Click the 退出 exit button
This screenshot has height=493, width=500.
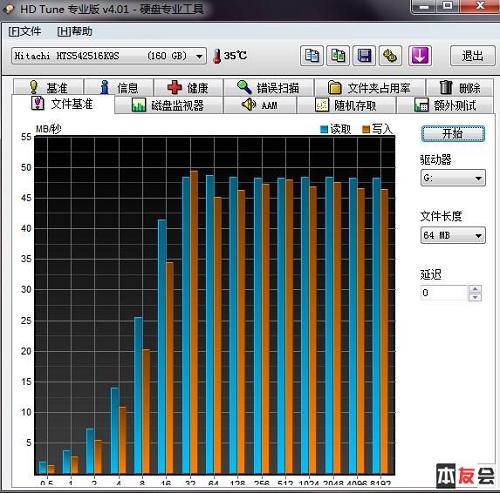(x=472, y=56)
